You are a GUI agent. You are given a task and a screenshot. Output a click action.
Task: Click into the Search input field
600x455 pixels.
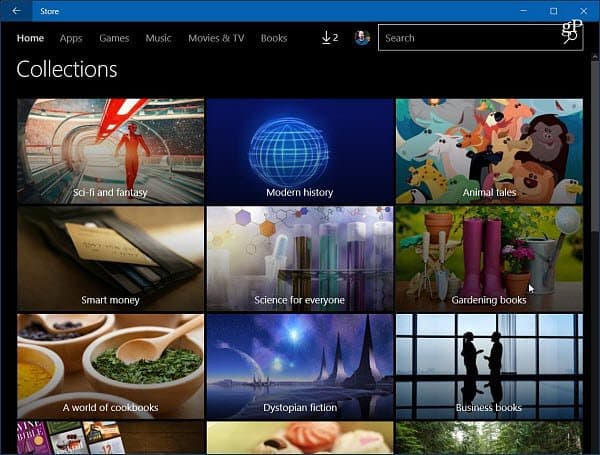tap(480, 38)
